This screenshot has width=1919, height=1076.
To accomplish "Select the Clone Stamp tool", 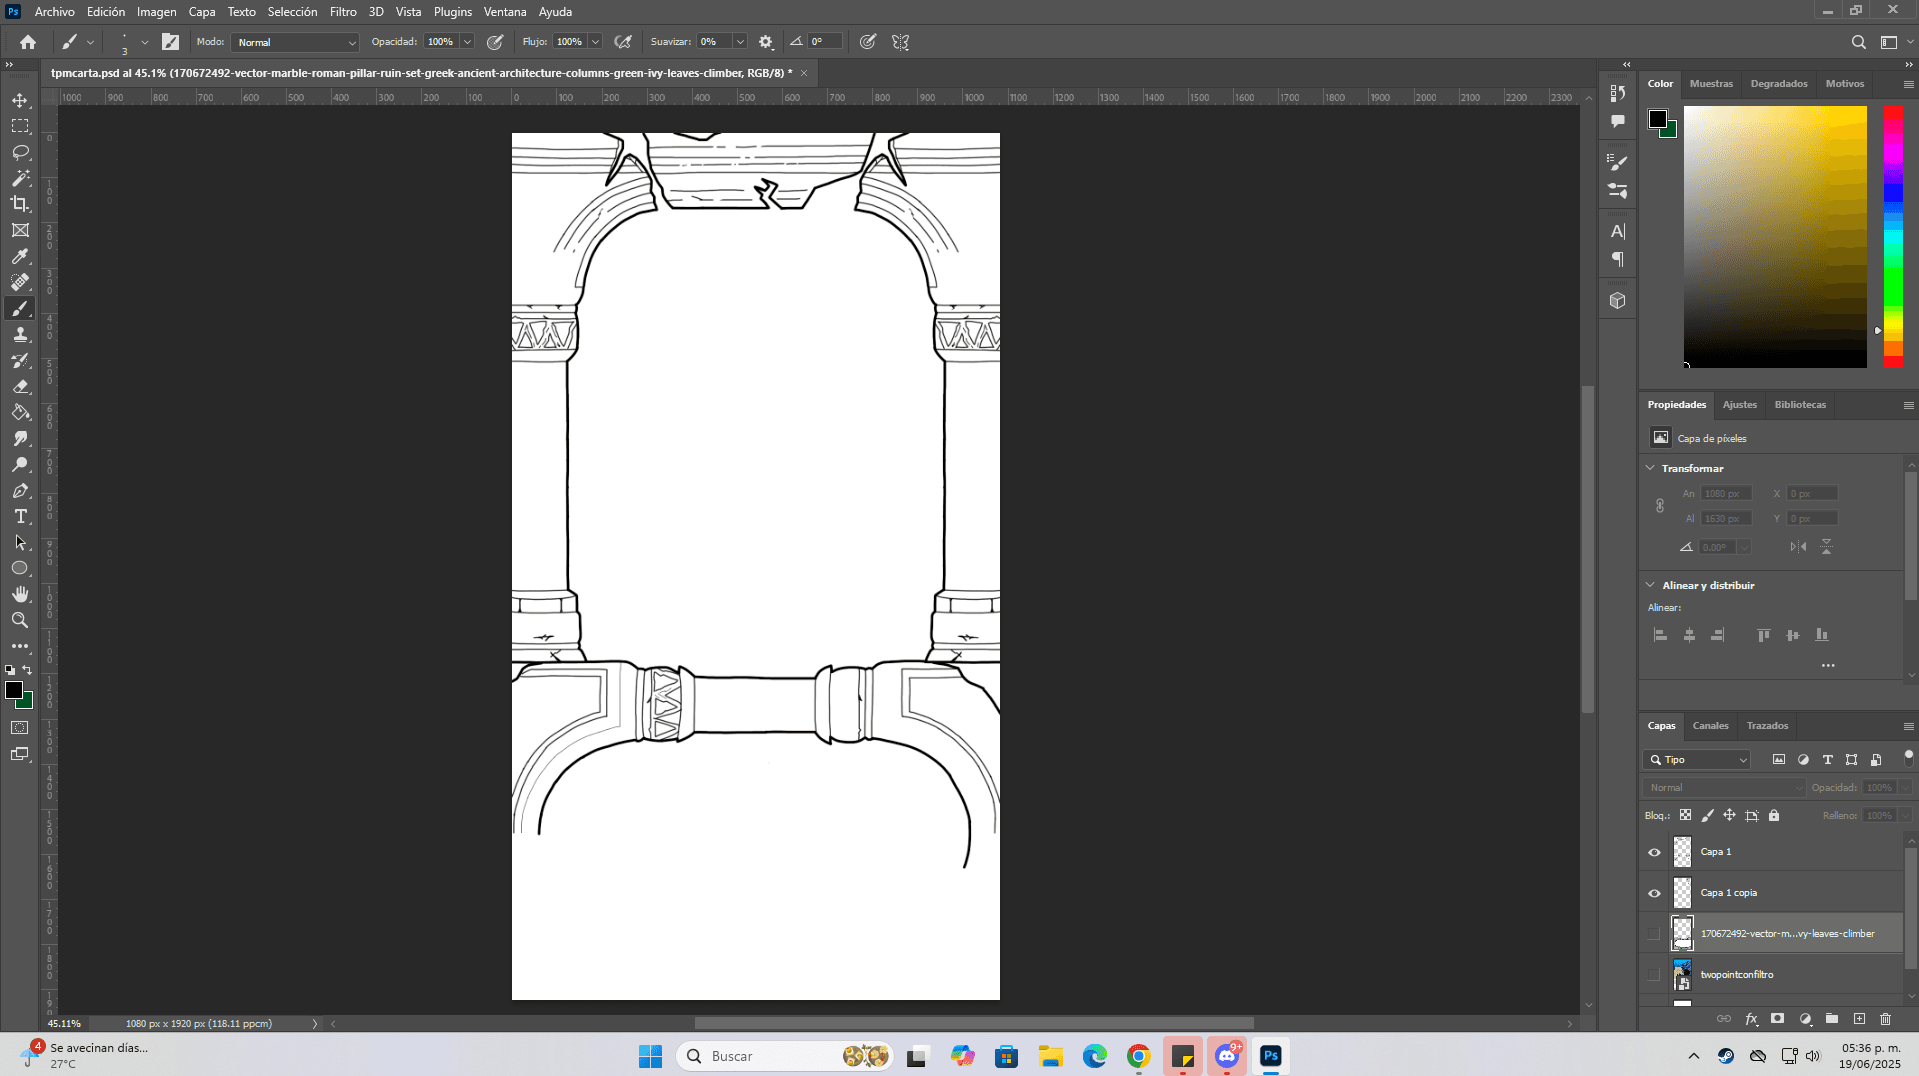I will pos(20,334).
